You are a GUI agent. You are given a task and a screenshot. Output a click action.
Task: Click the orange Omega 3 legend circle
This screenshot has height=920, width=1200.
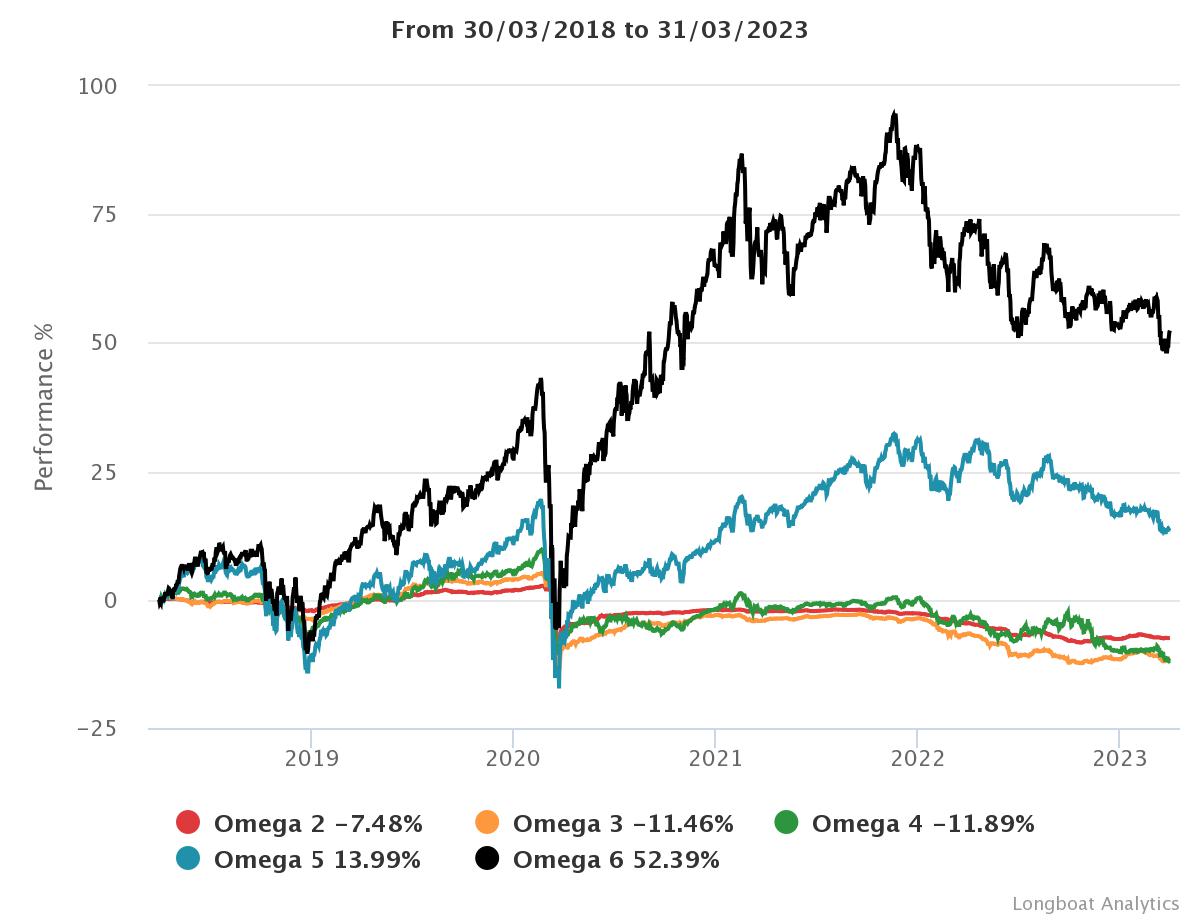[x=487, y=823]
